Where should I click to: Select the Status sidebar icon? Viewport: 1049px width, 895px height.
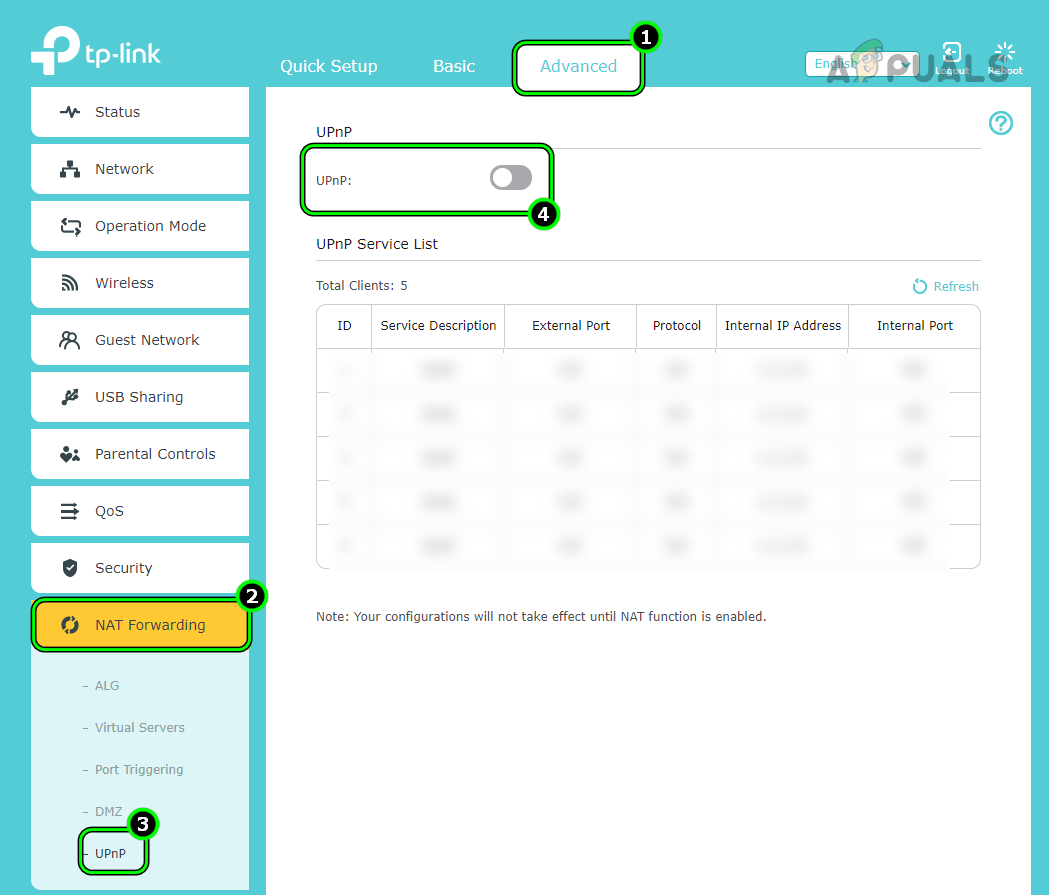coord(68,112)
